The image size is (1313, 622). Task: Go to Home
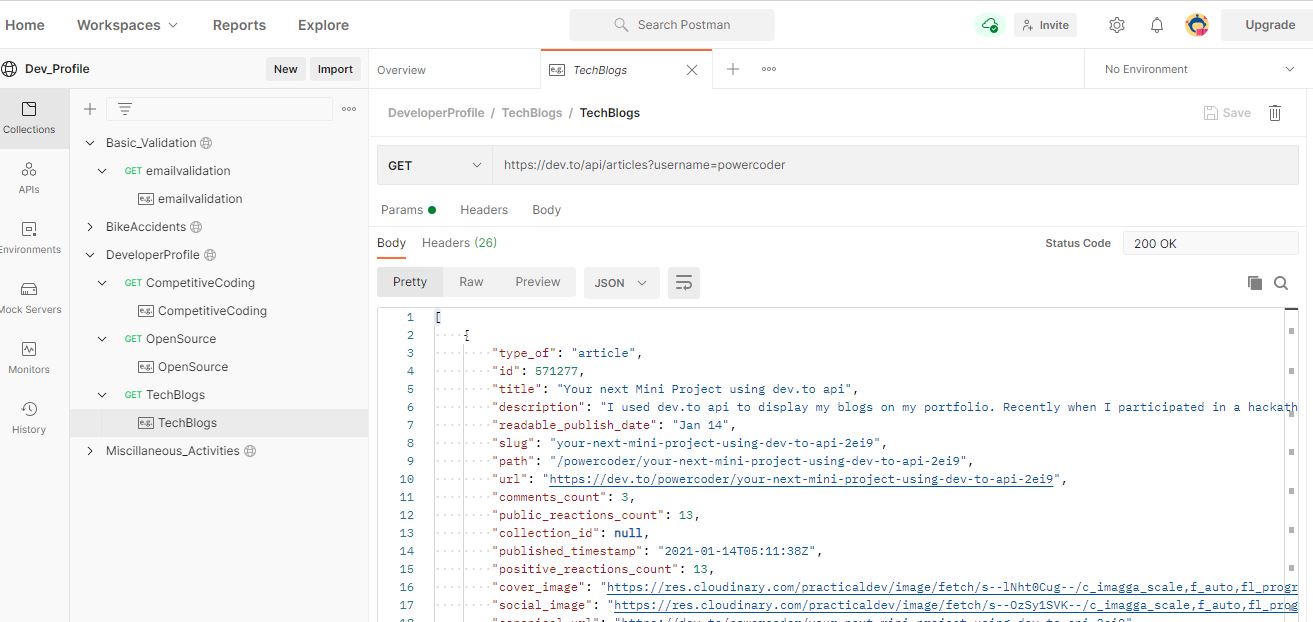[x=25, y=25]
